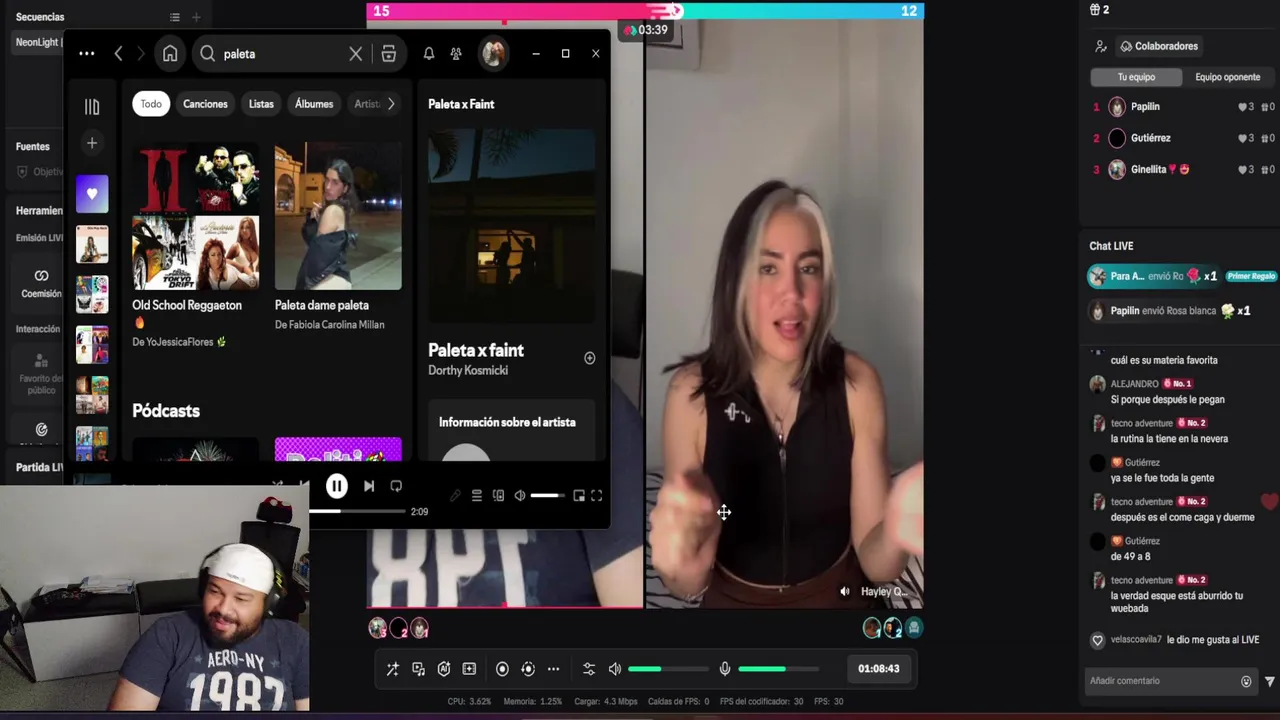Screen dimensions: 1280x720
Task: Switch to the Tu equipo tab
Action: 1136,77
